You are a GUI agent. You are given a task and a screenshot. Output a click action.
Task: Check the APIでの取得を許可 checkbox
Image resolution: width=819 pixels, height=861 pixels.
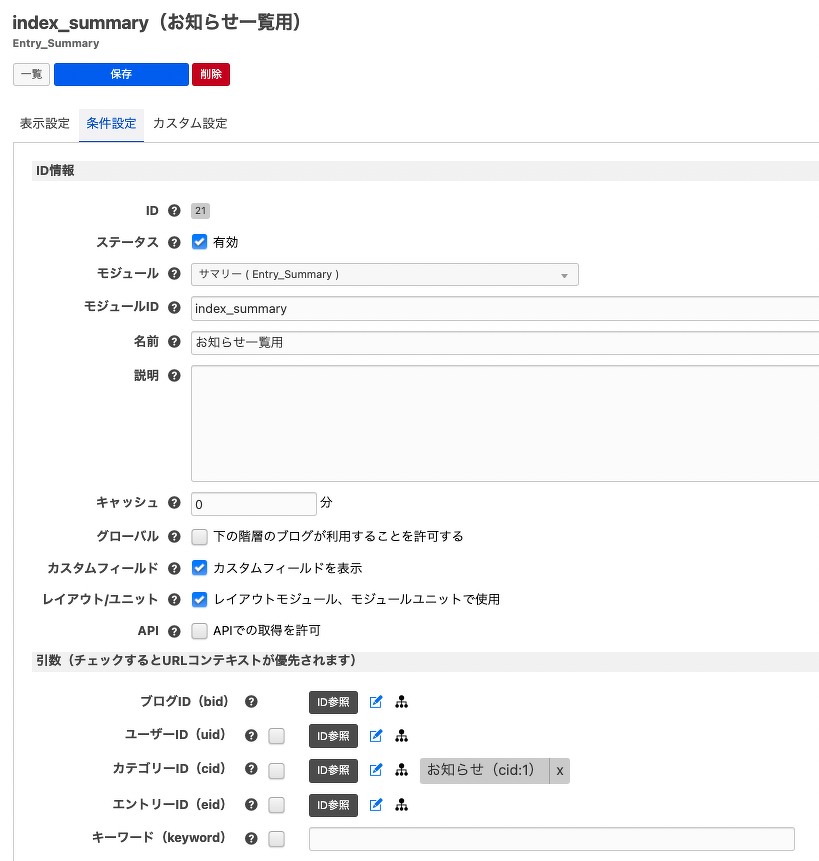pyautogui.click(x=199, y=631)
